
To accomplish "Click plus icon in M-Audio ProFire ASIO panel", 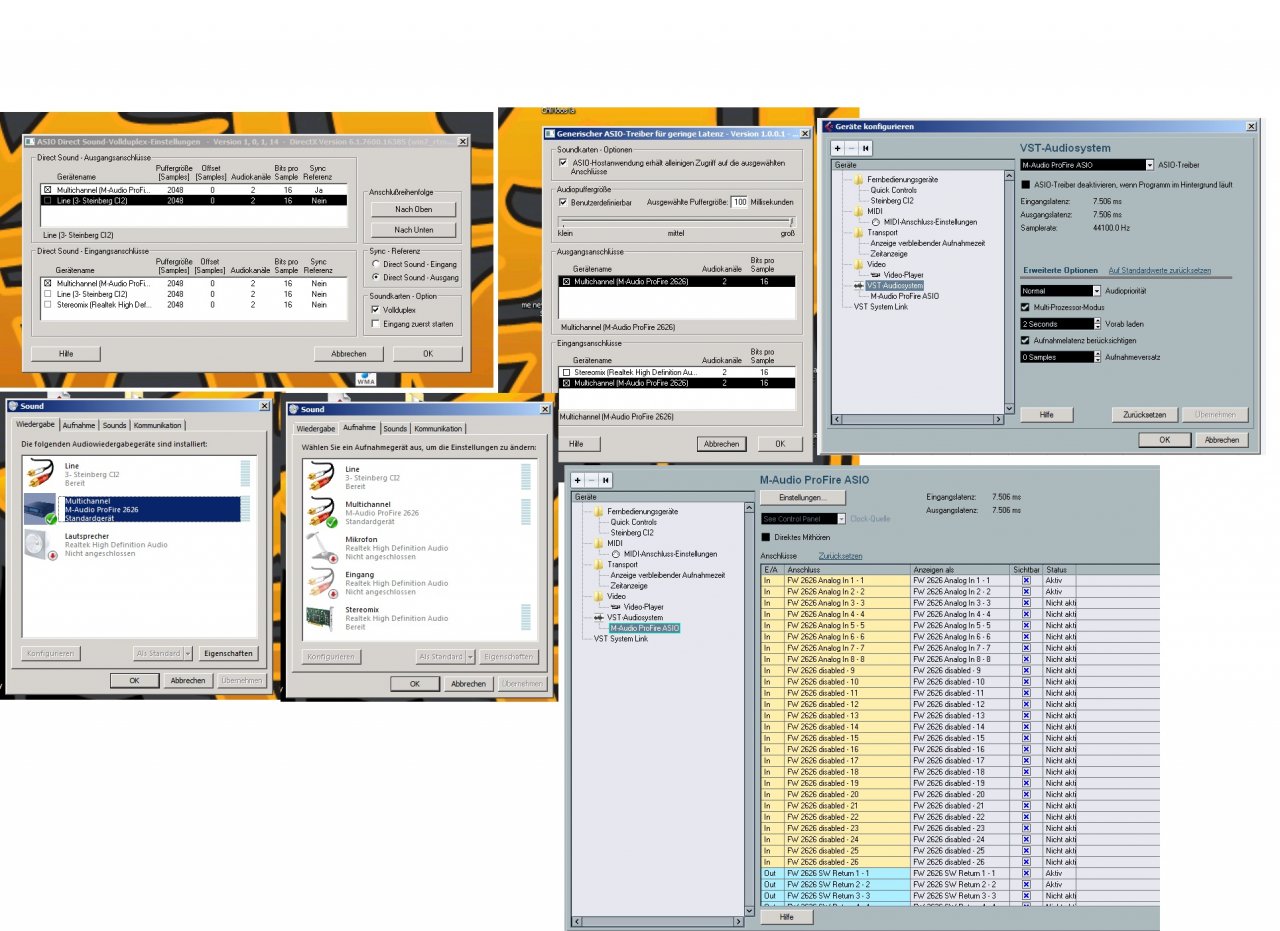I will point(578,480).
